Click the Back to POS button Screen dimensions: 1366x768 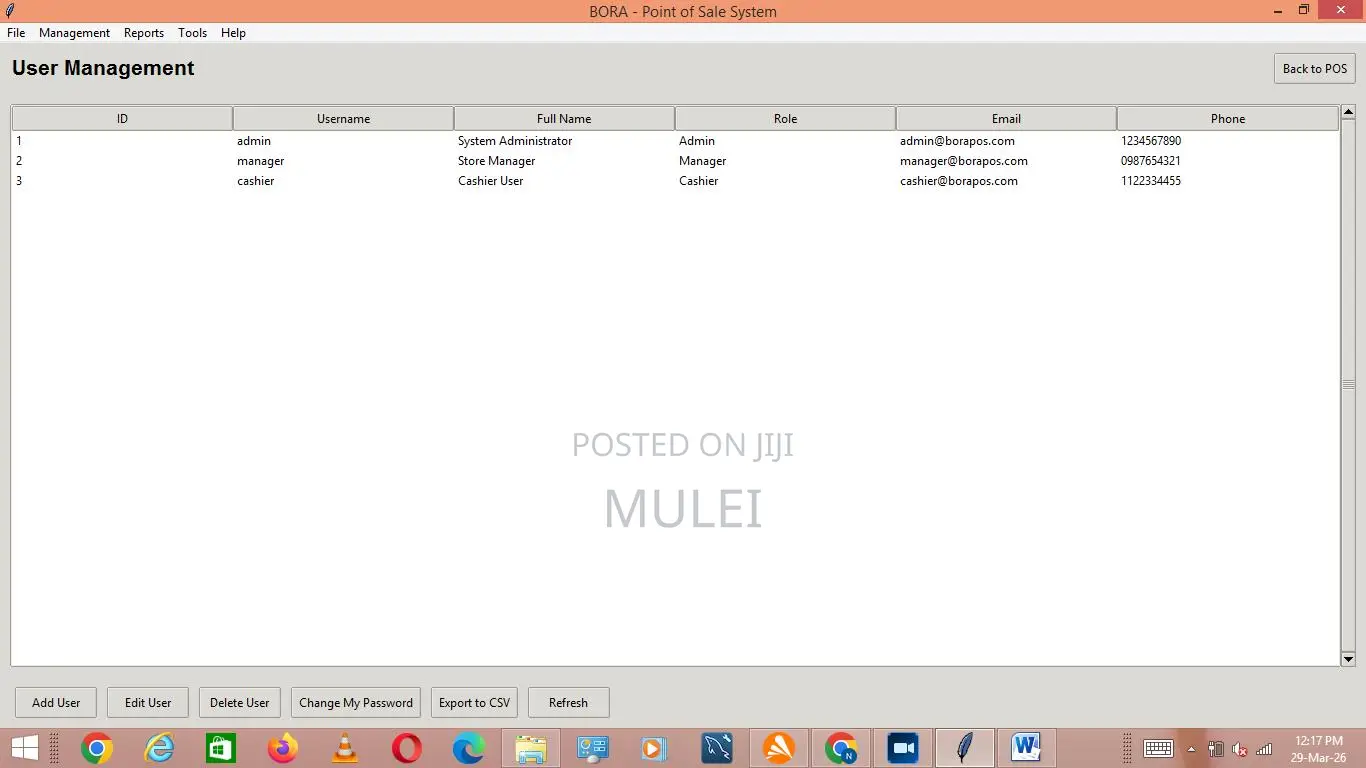coord(1315,69)
